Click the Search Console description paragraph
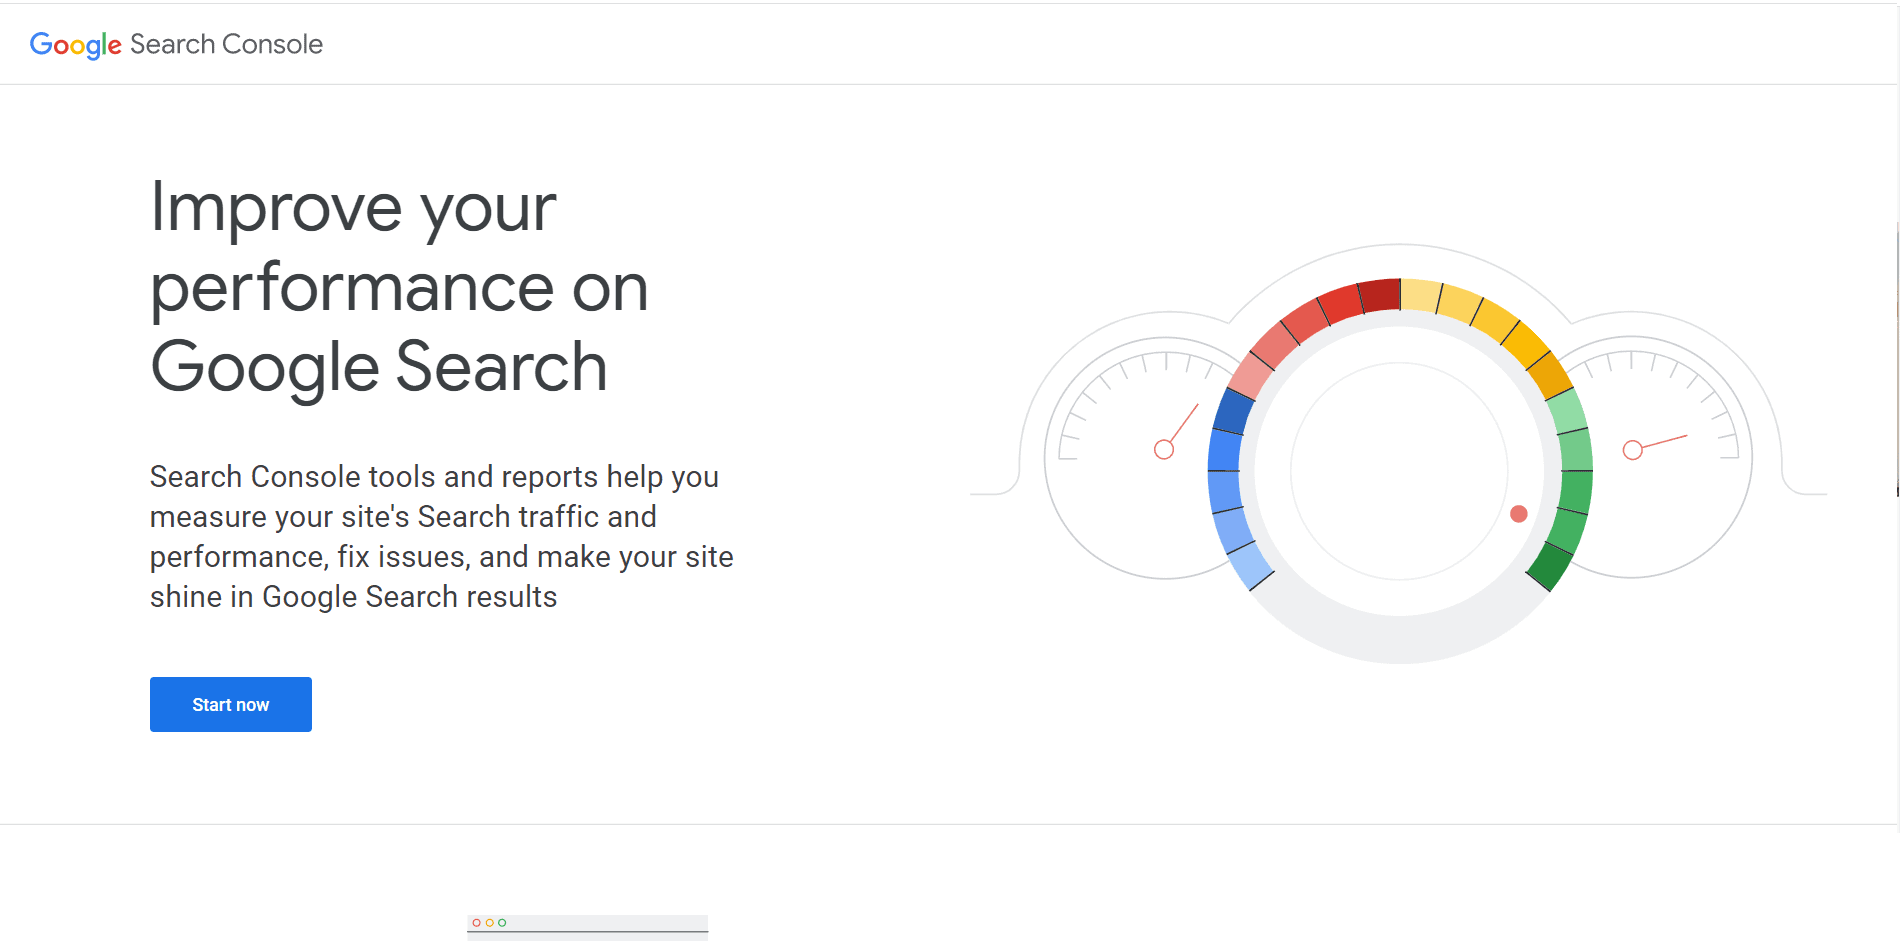This screenshot has height=941, width=1900. point(441,536)
